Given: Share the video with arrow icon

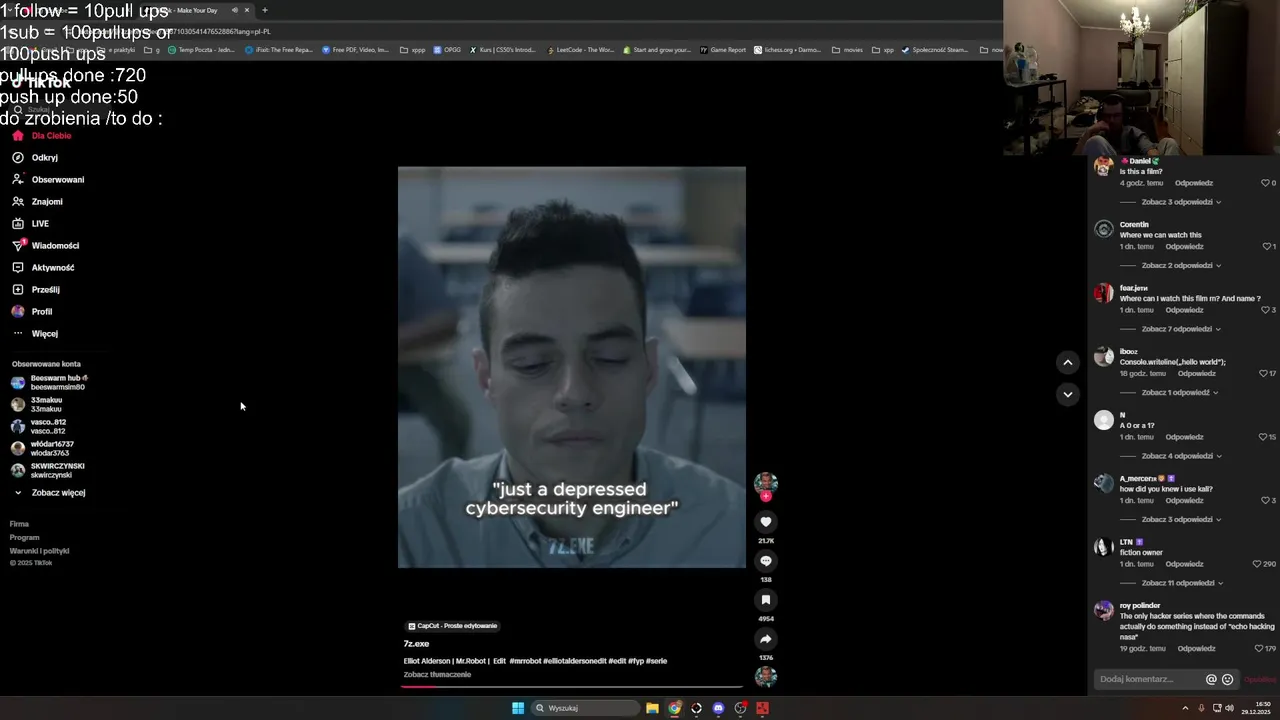Looking at the screenshot, I should coord(766,639).
